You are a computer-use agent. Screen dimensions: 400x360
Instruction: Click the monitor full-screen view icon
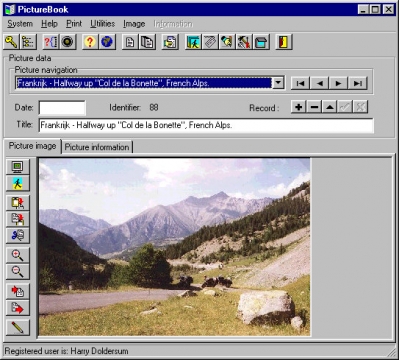pyautogui.click(x=18, y=167)
